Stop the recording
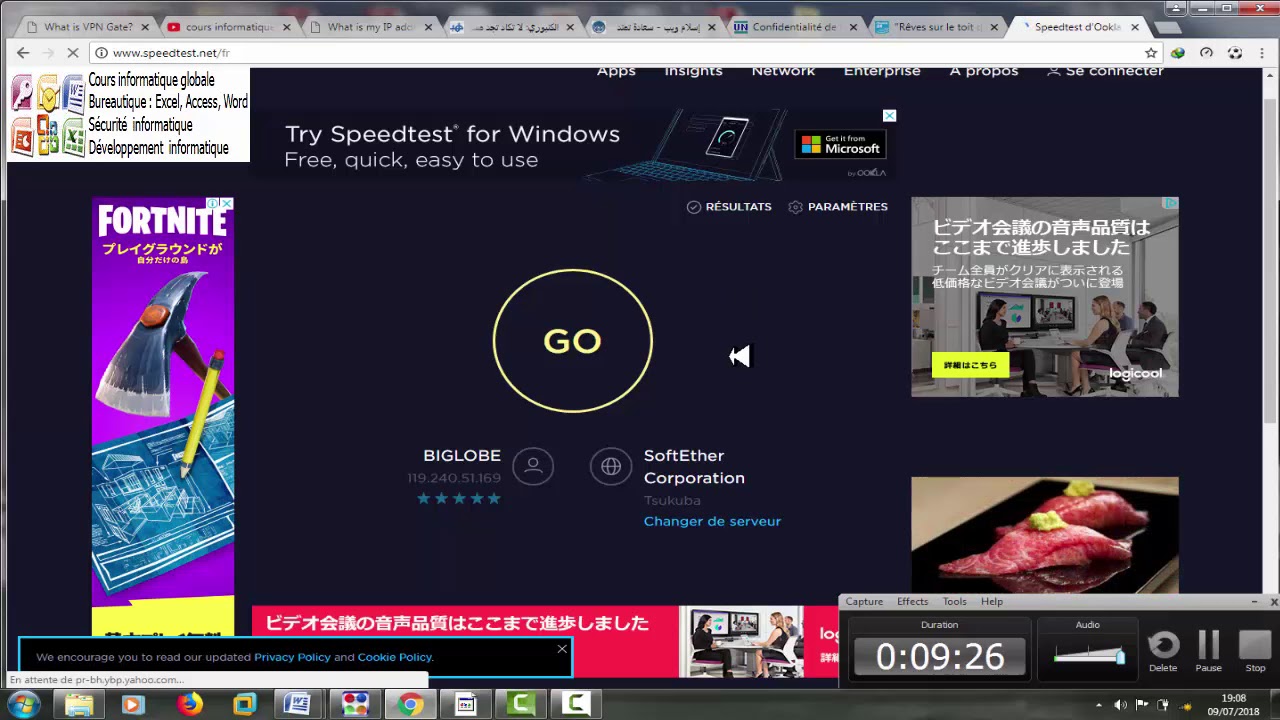 tap(1255, 650)
